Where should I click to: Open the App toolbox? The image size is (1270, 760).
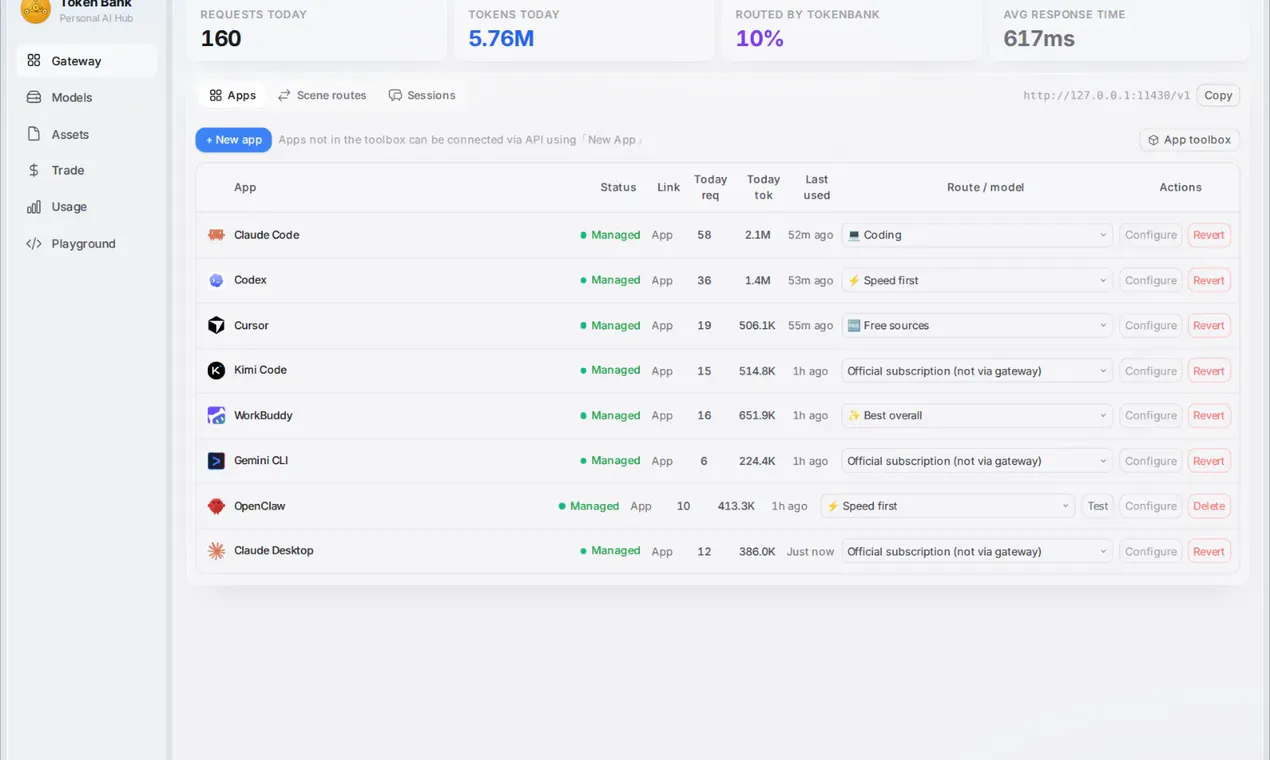coord(1189,140)
